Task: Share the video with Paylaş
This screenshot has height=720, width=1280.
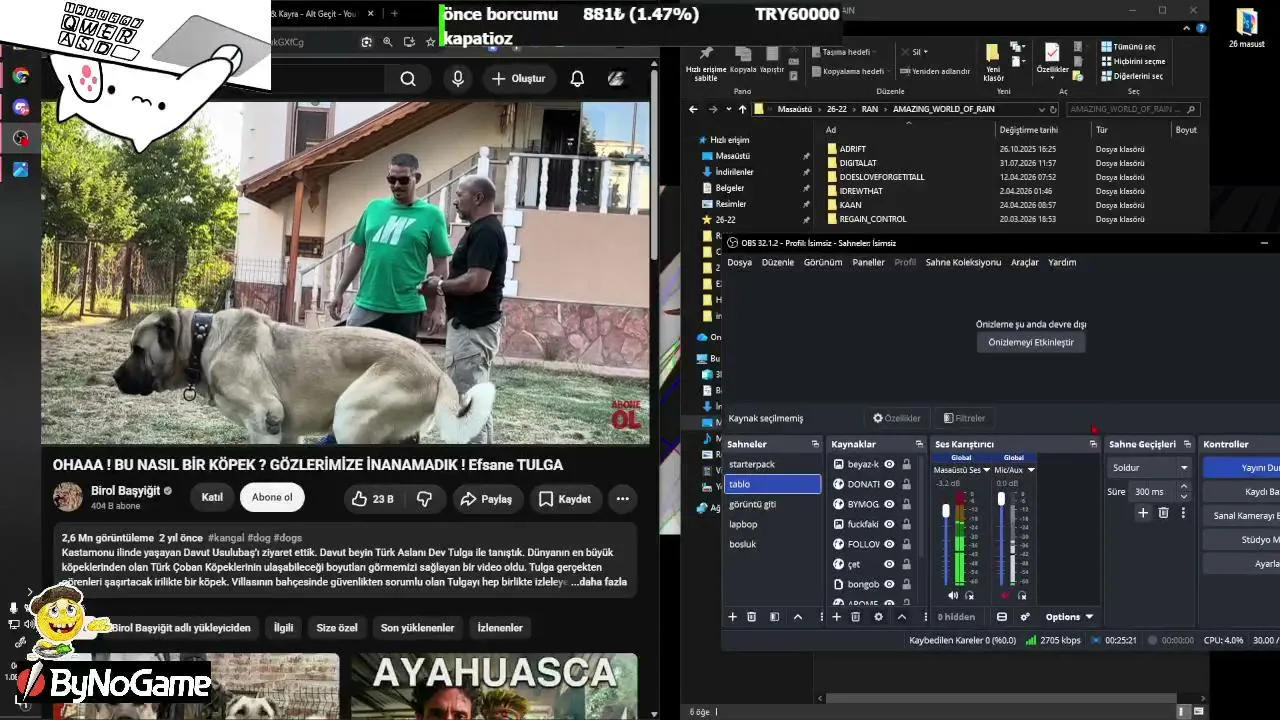Action: (487, 499)
